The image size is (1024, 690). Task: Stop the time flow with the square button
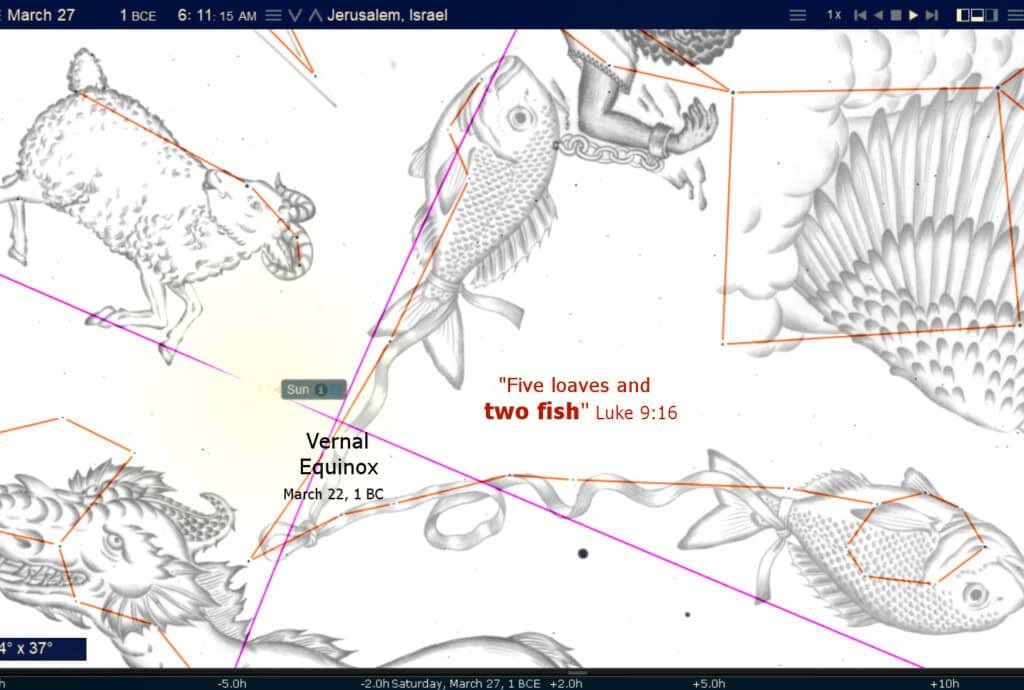896,15
